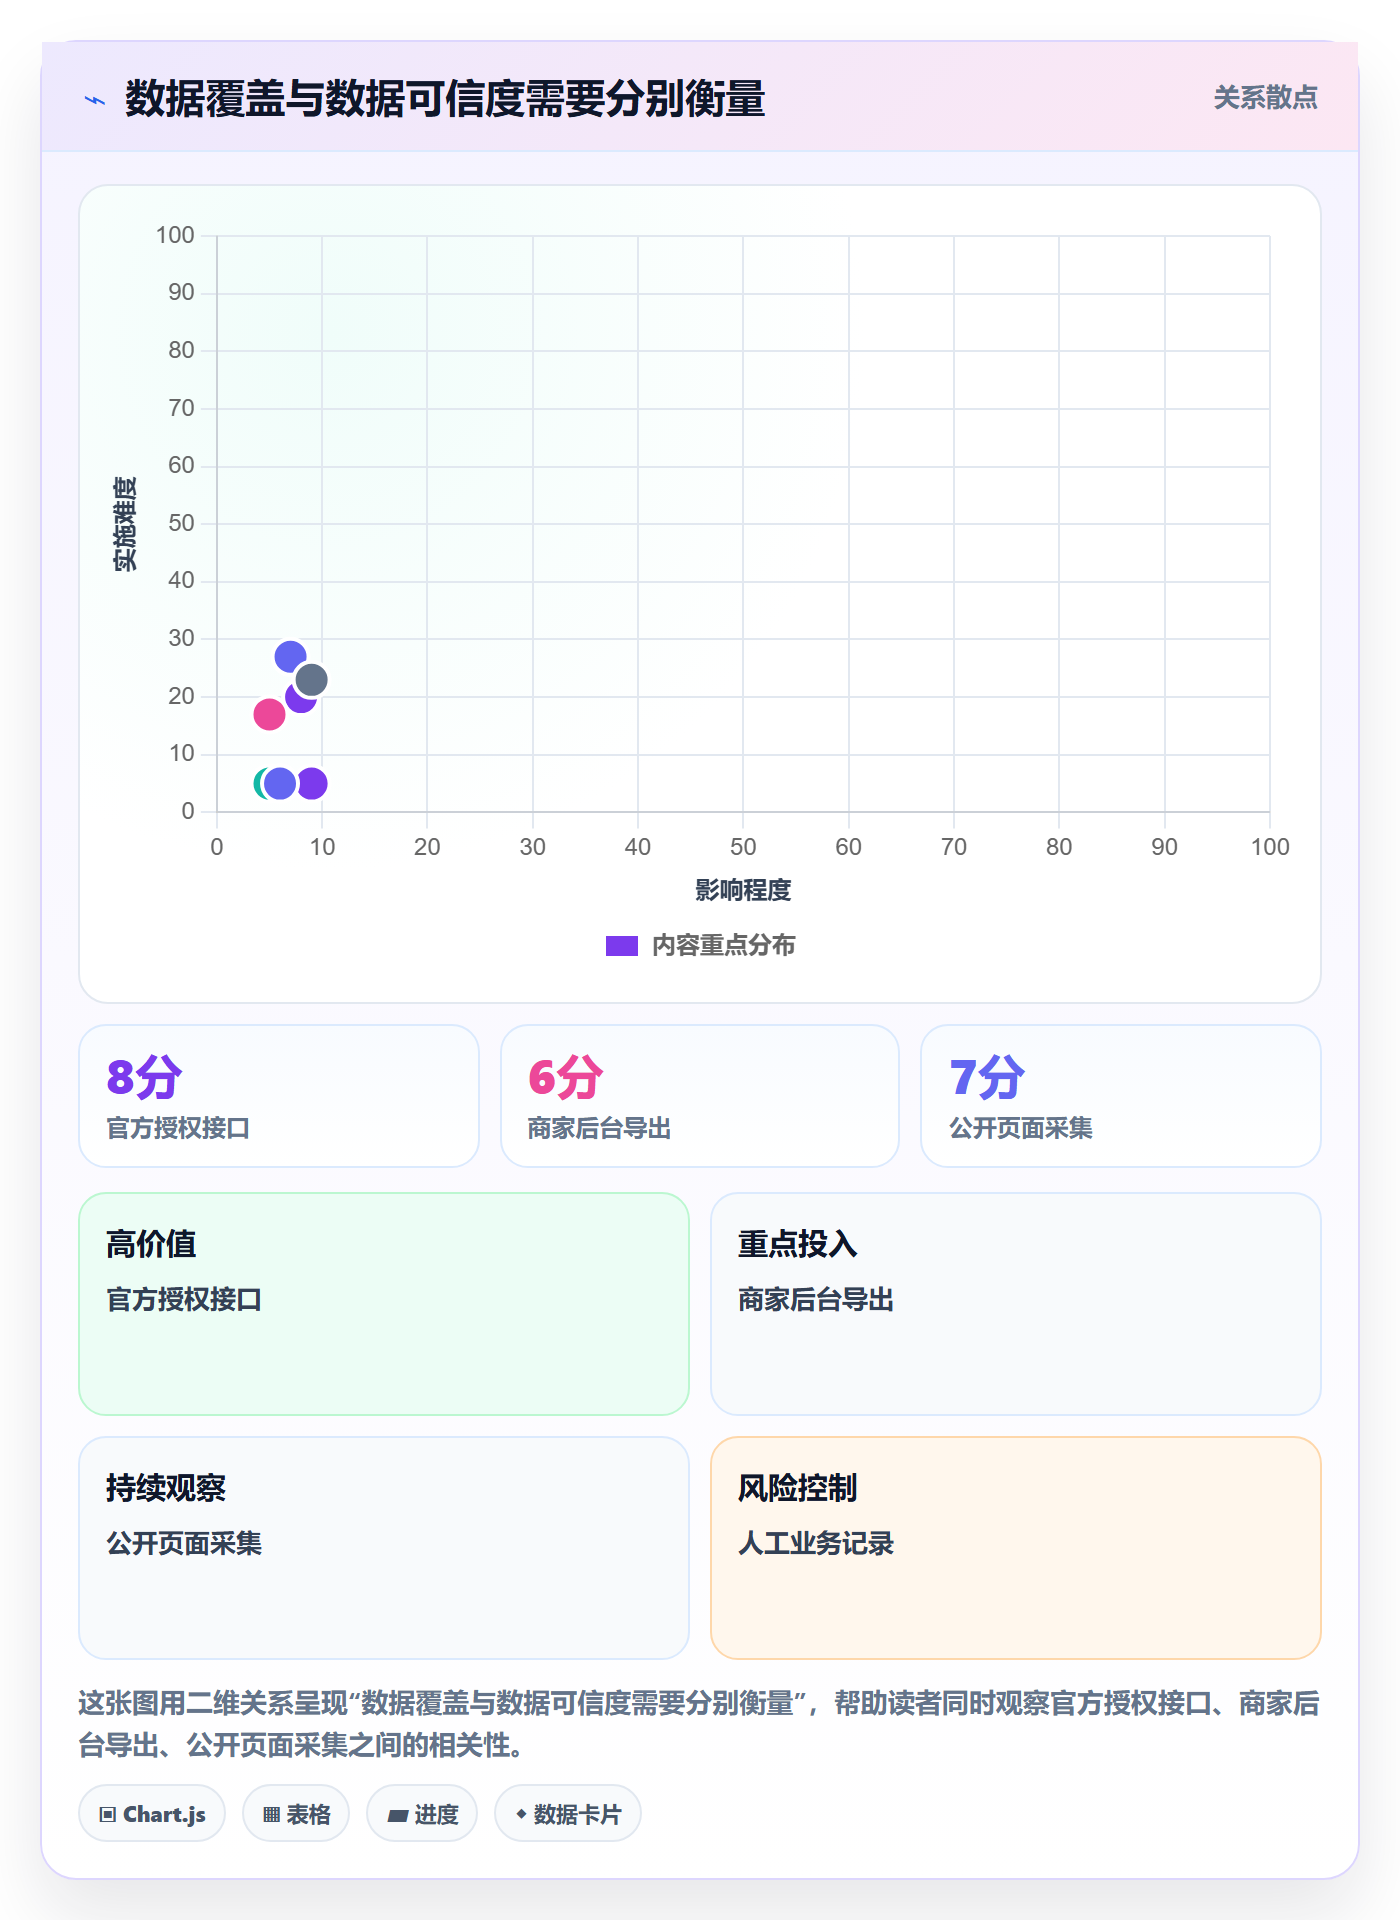Open the 8分 官方授权接口 score card
1400x1920 pixels.
(279, 1096)
